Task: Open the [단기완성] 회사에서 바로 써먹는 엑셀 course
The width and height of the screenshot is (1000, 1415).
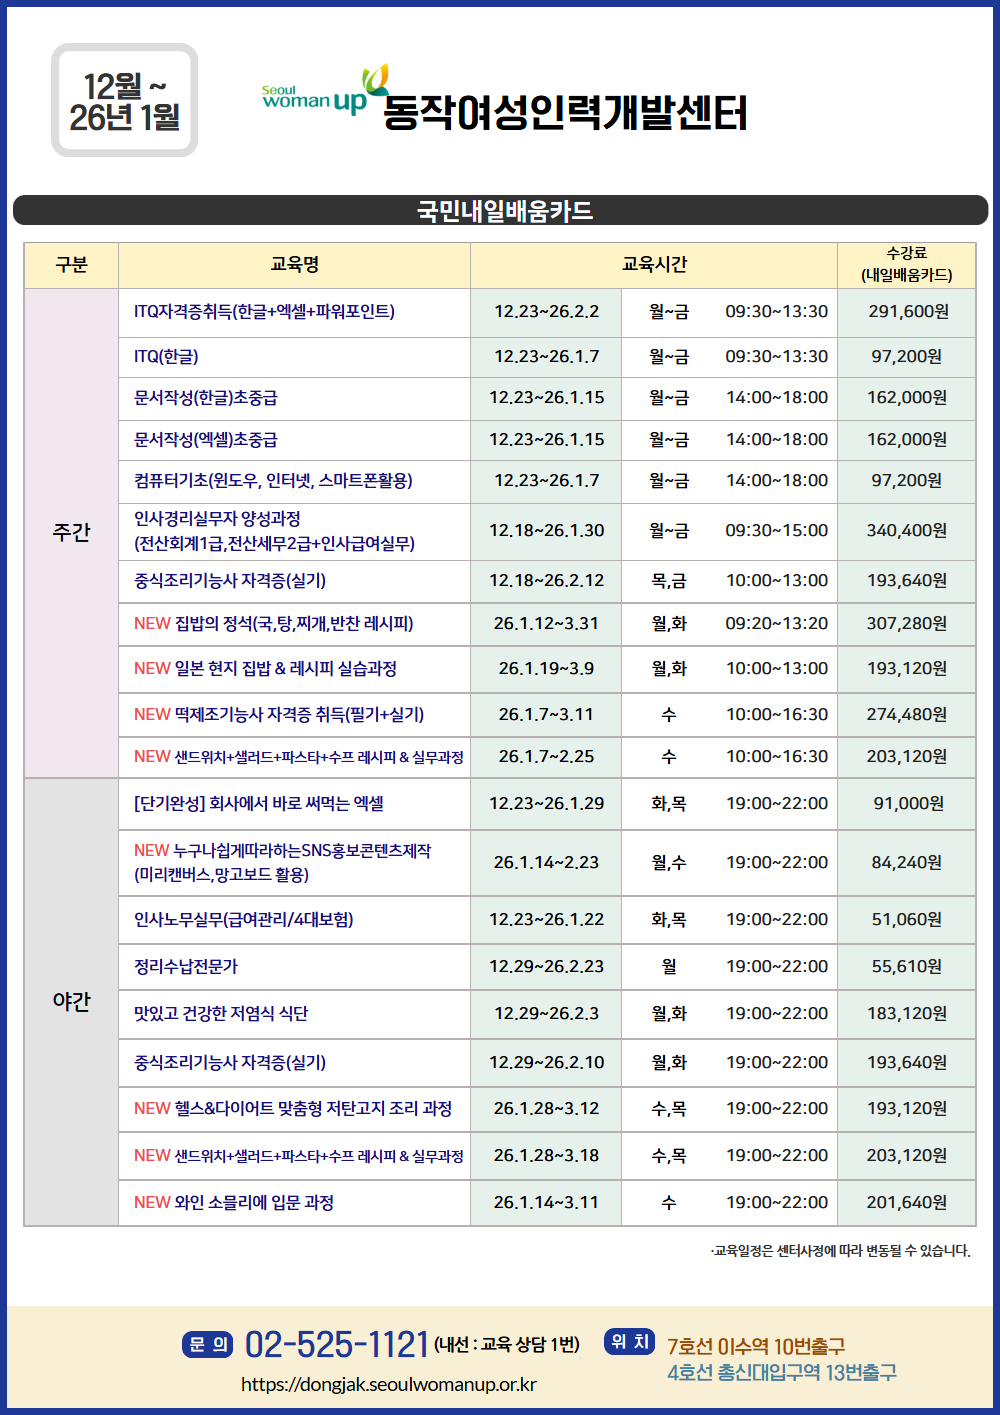Action: (259, 804)
